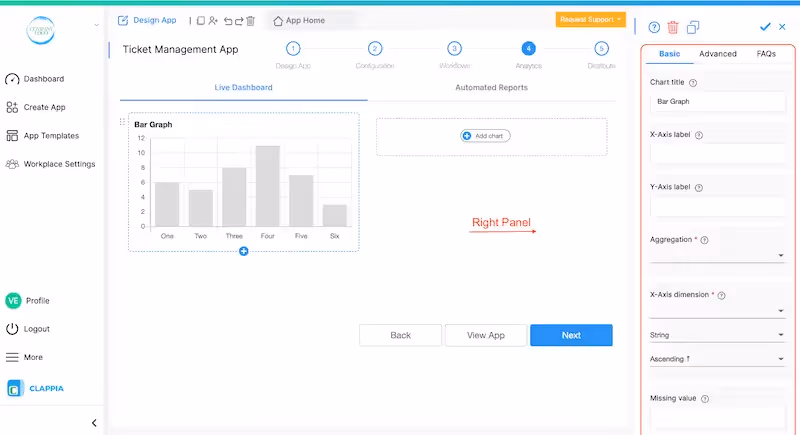Confirm changes with blue checkmark icon
Viewport: 800px width, 435px height.
[765, 27]
